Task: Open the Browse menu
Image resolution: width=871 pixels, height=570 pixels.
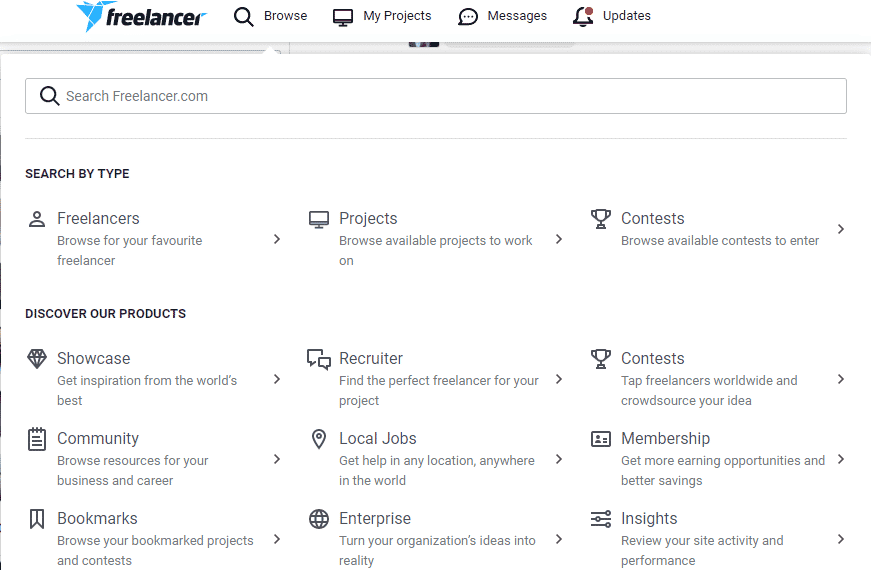Action: [286, 16]
